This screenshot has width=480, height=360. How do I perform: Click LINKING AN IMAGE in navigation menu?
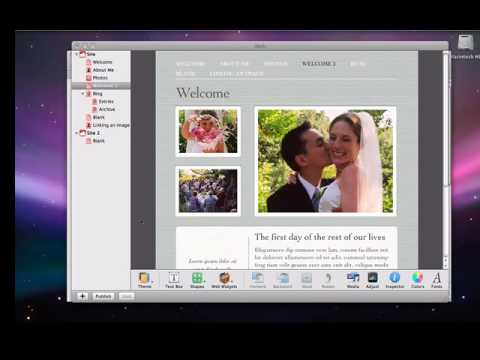point(236,73)
